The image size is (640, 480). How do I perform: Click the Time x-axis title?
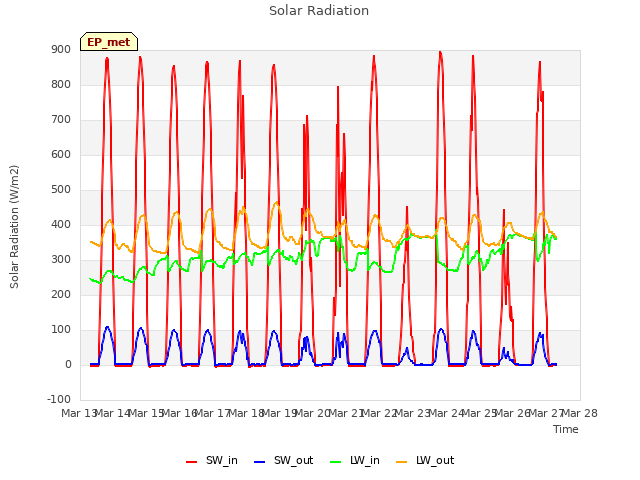(566, 429)
